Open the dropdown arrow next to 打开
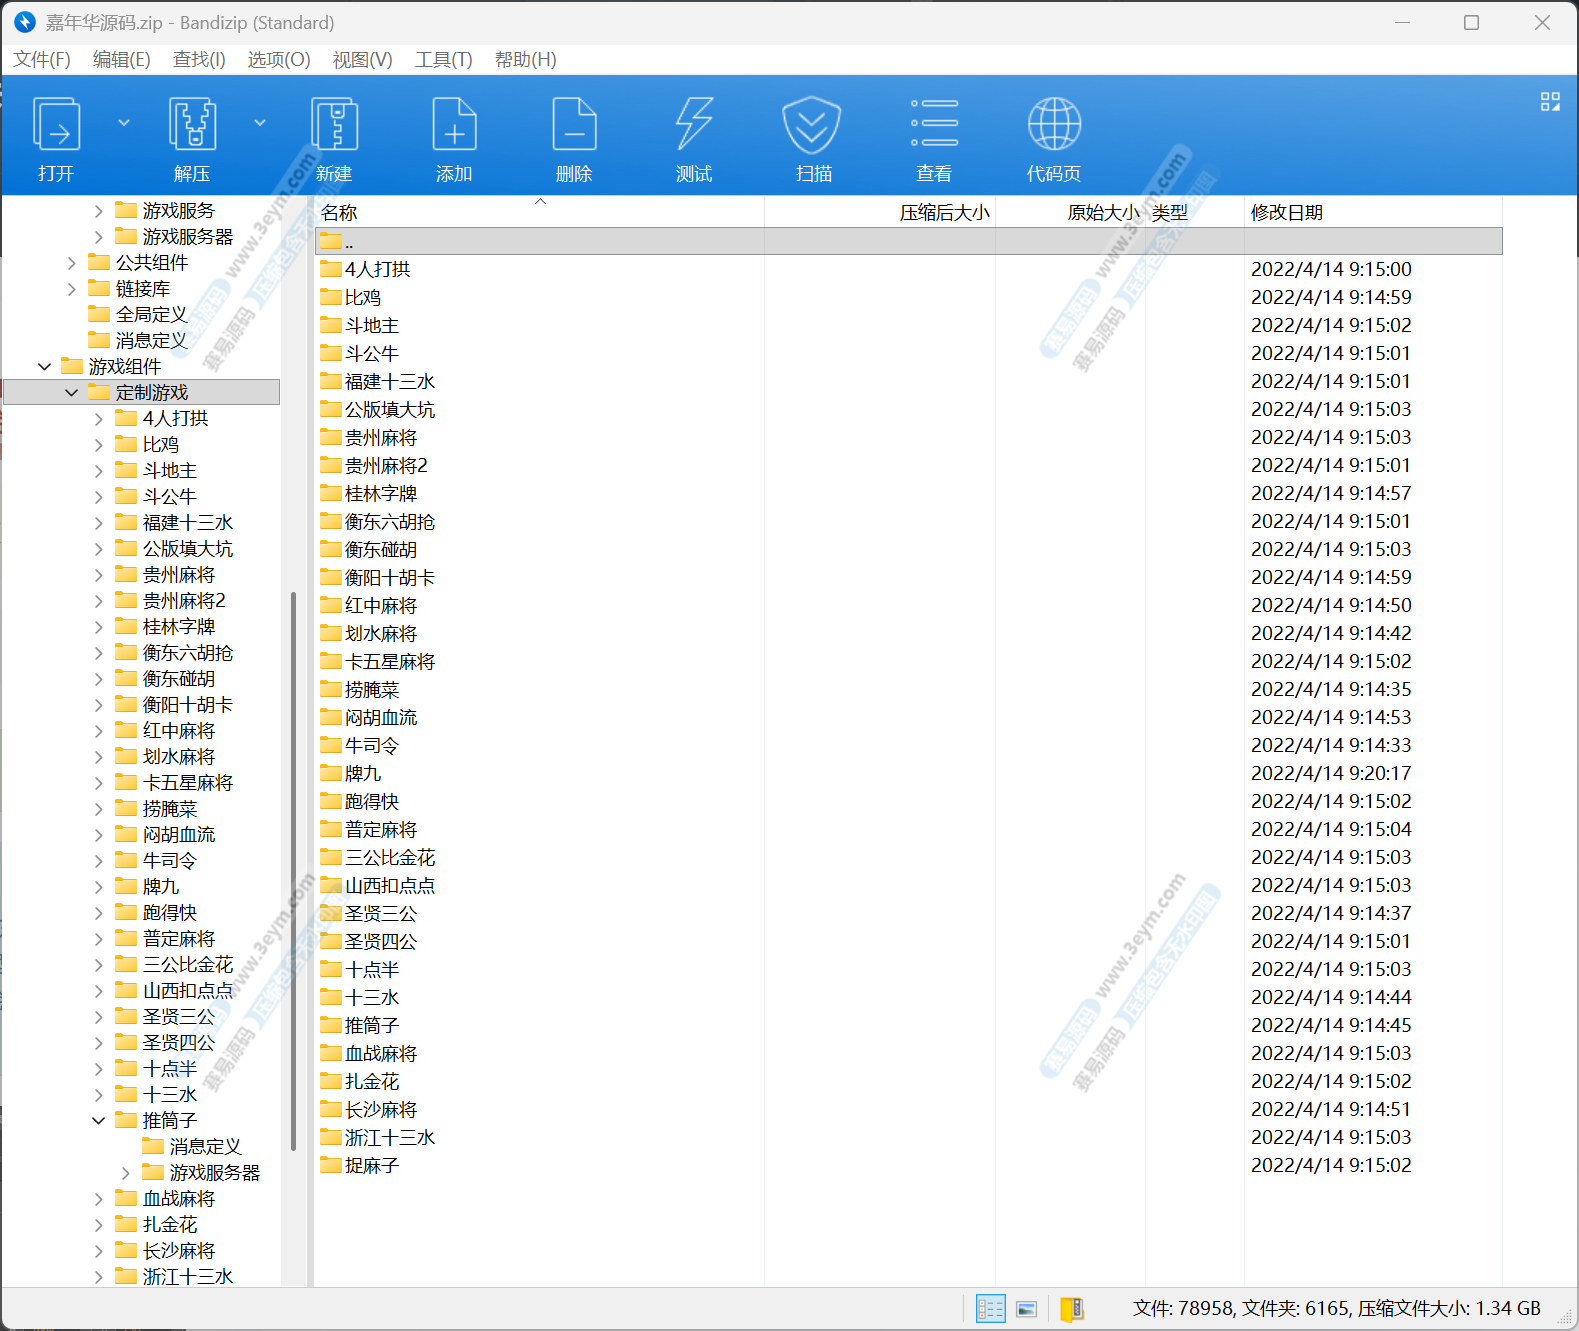 pyautogui.click(x=124, y=123)
